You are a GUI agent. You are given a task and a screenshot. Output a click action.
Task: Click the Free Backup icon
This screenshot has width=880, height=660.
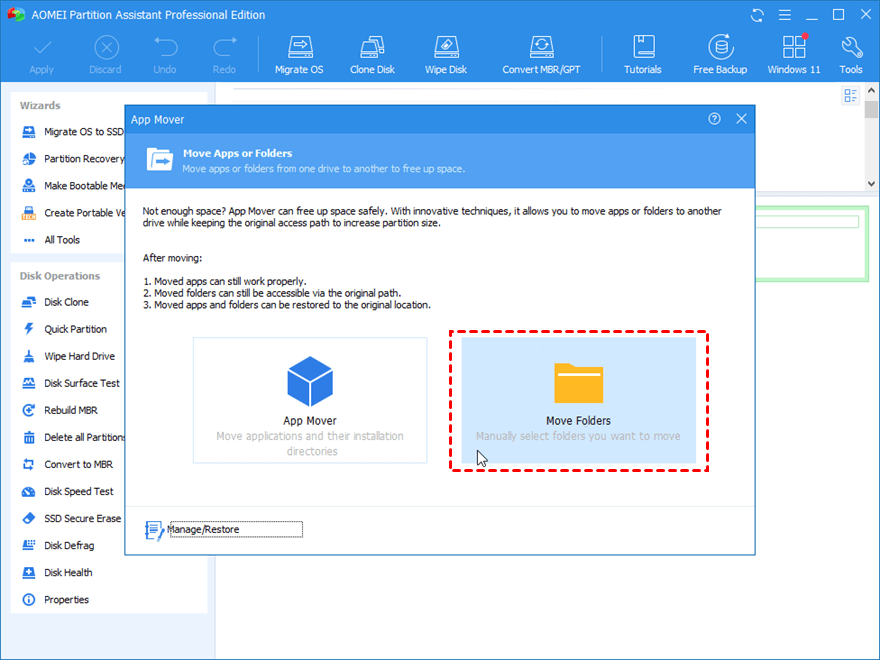(721, 47)
